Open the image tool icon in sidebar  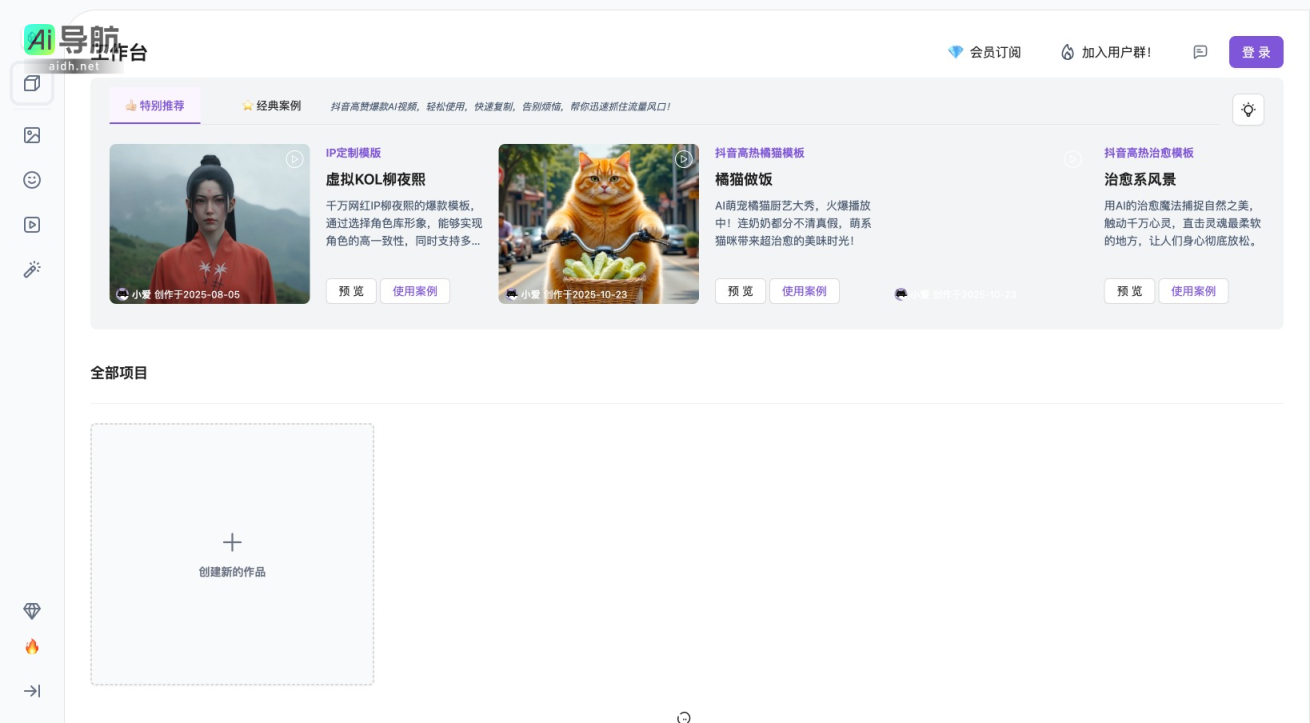(x=32, y=135)
